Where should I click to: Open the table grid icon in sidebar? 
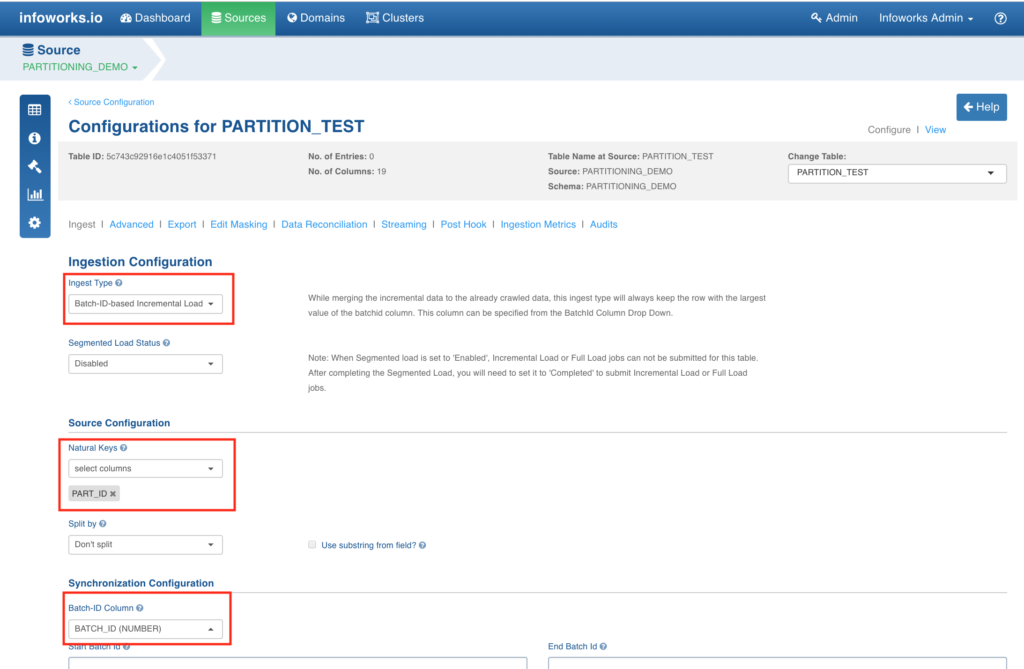point(35,110)
